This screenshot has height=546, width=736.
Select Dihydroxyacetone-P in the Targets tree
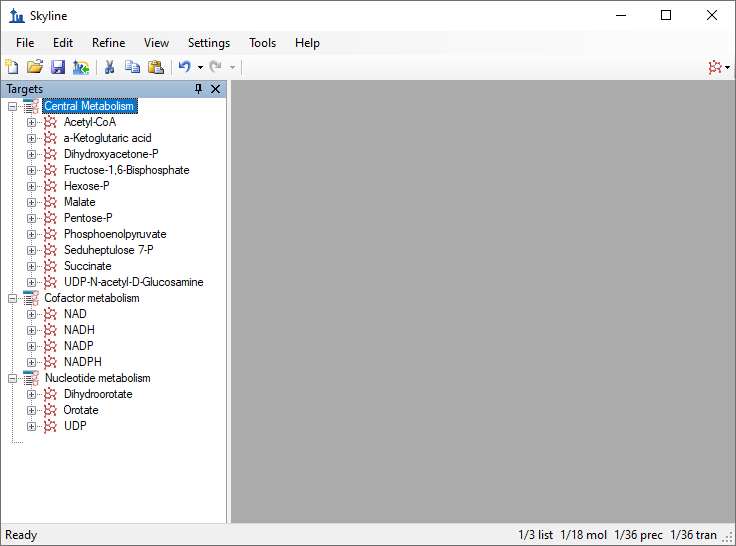pos(111,154)
